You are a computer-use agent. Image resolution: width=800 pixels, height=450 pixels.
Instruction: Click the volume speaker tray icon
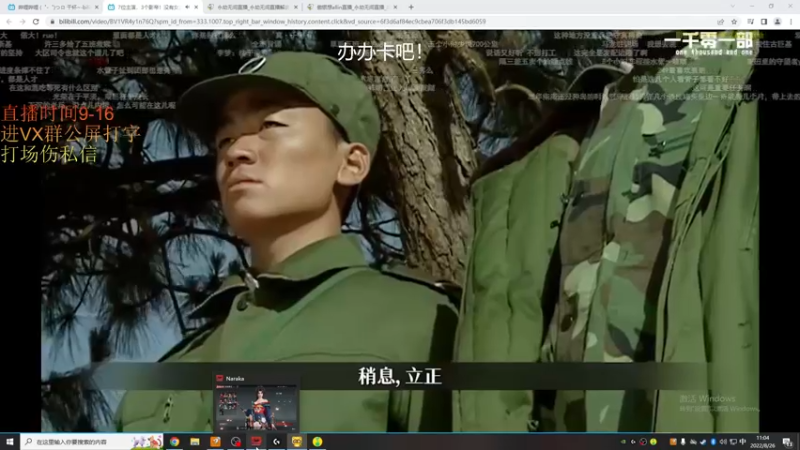click(x=723, y=442)
